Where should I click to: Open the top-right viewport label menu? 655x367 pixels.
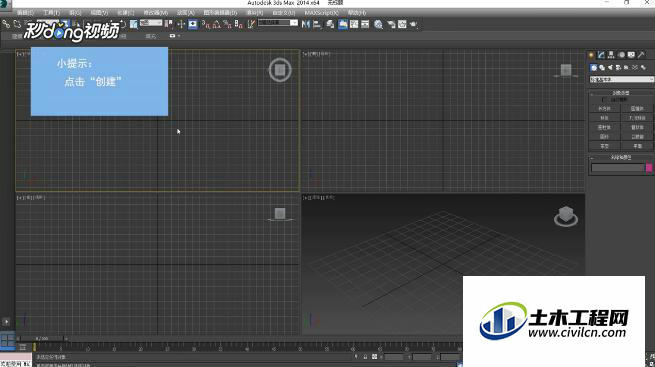(316, 53)
